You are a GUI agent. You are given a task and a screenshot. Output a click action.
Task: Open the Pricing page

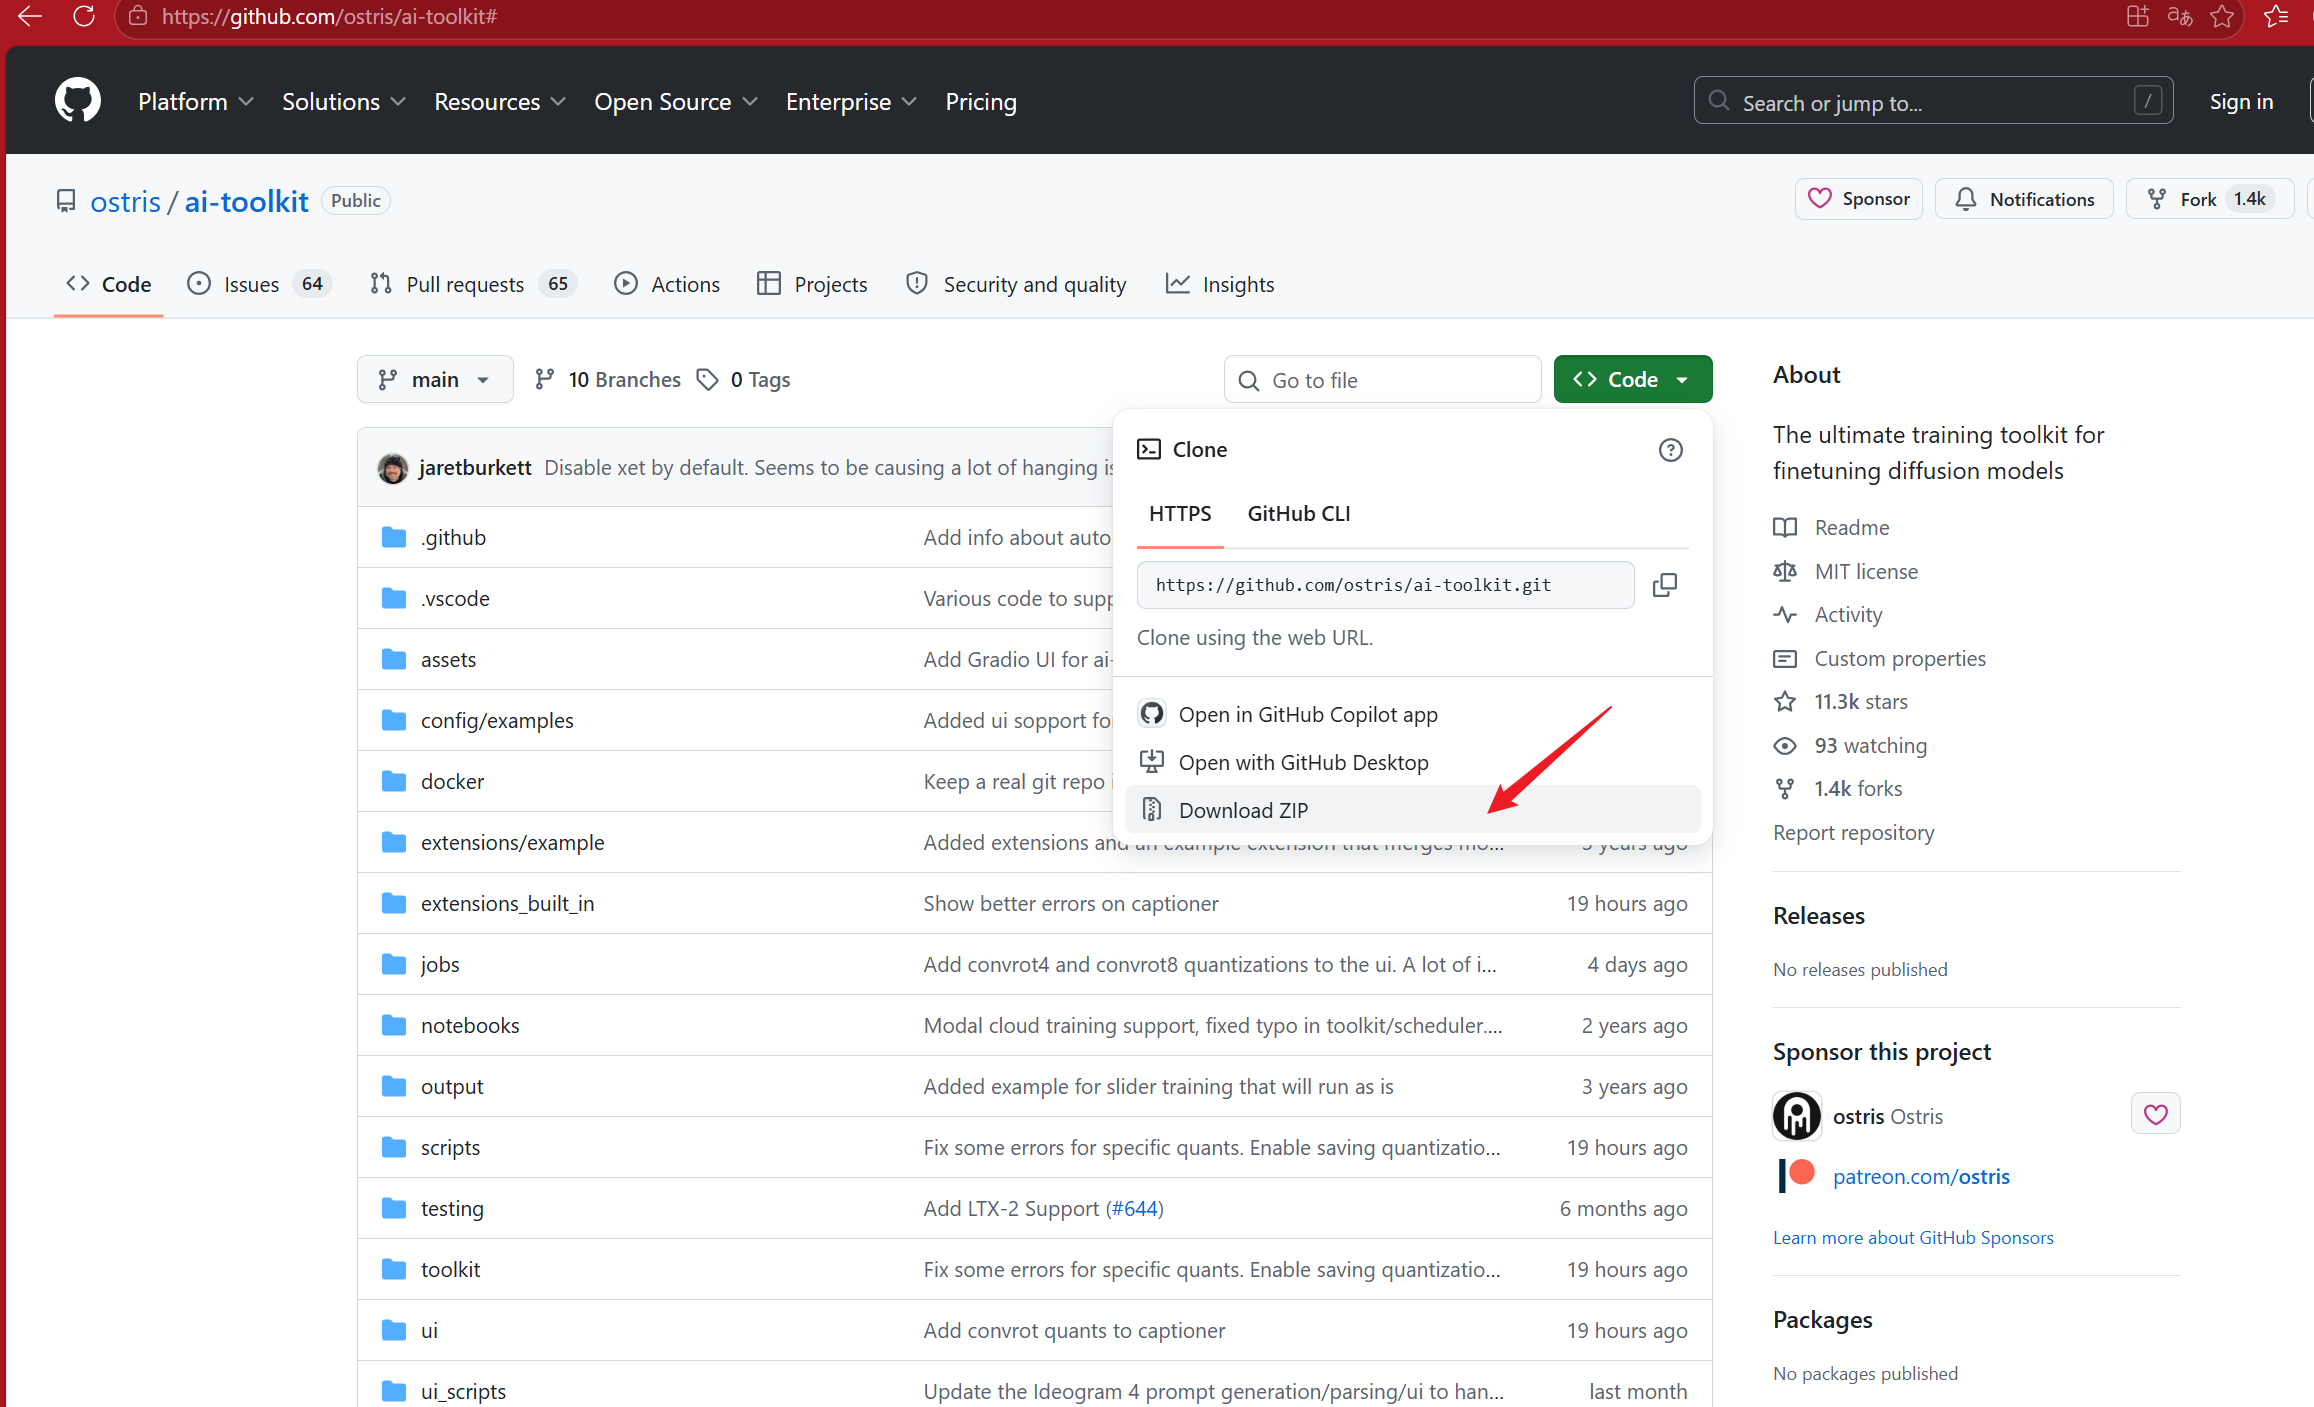[x=981, y=102]
